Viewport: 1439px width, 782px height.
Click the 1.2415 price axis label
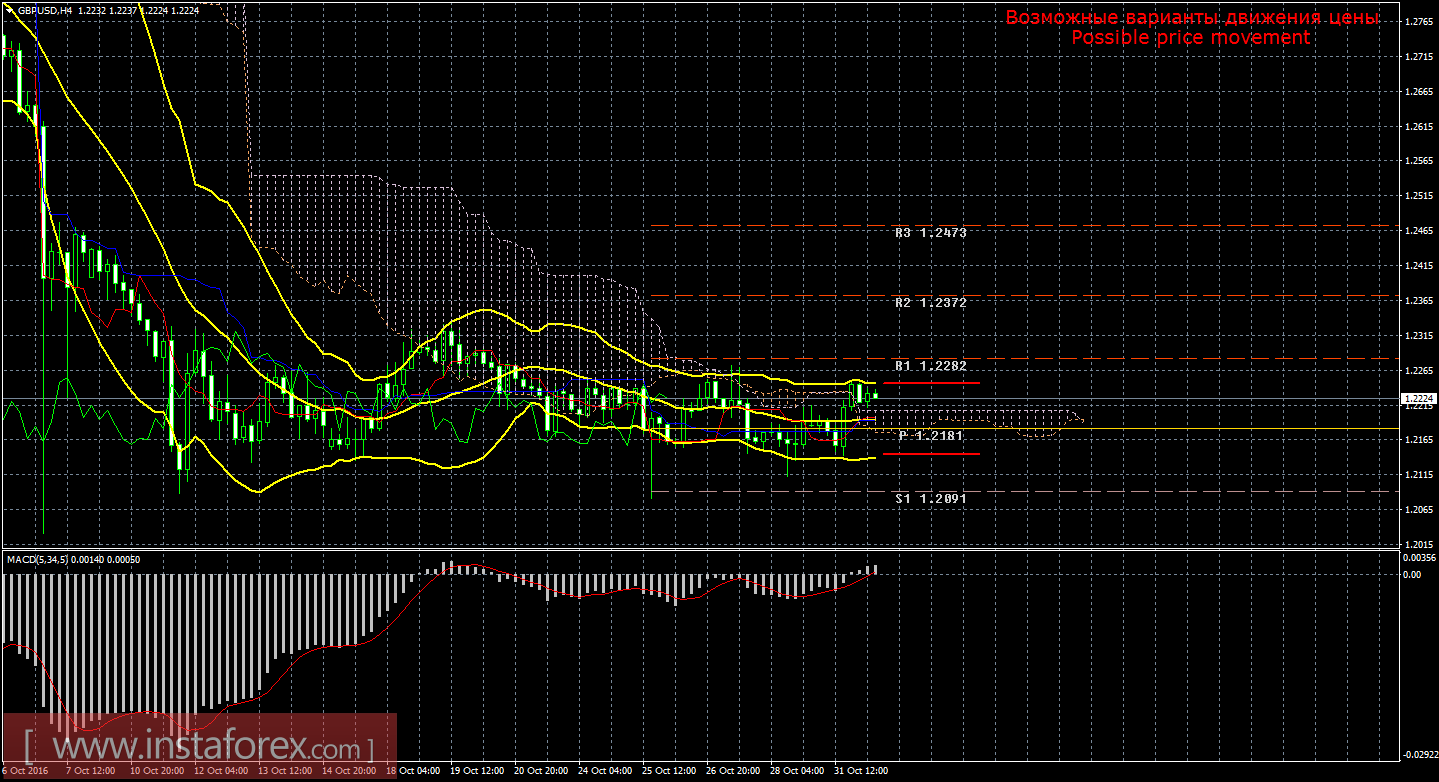point(1418,266)
